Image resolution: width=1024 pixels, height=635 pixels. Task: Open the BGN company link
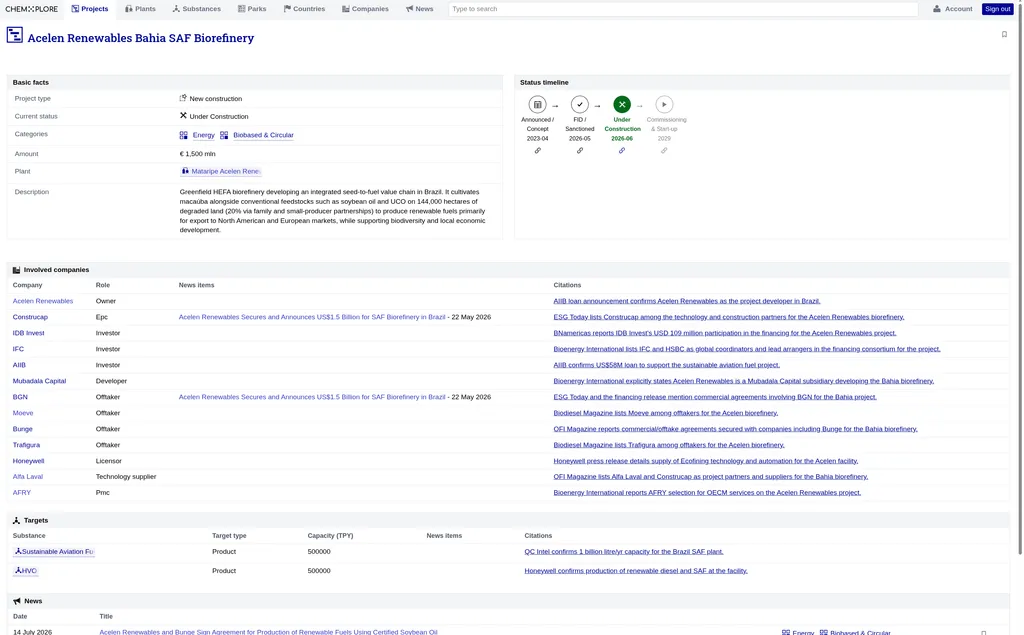click(20, 397)
